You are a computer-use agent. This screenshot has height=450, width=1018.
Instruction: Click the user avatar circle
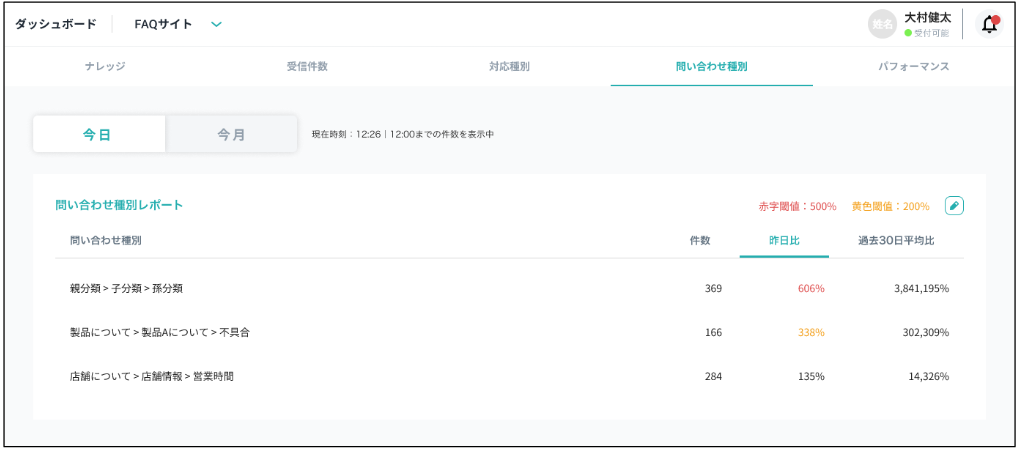(x=881, y=25)
